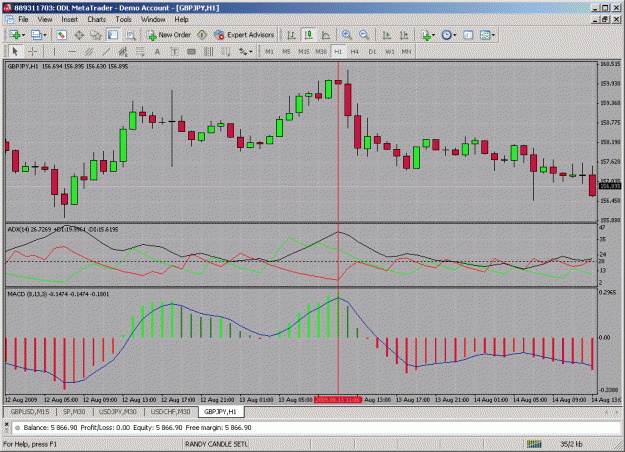Viewport: 625px width, 452px height.
Task: Switch to the USDCHF,M30 chart tab
Action: [171, 412]
